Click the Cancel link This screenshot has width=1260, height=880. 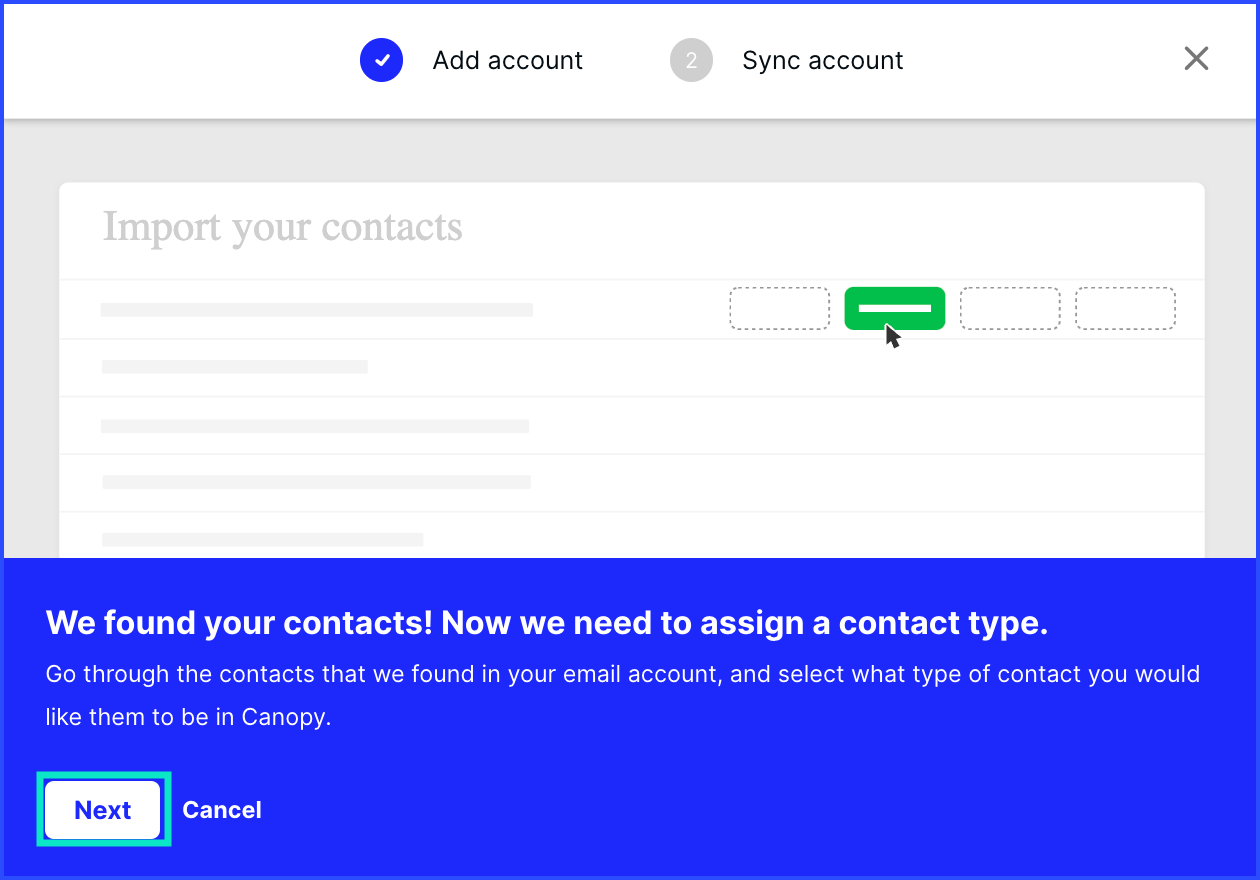(x=222, y=810)
